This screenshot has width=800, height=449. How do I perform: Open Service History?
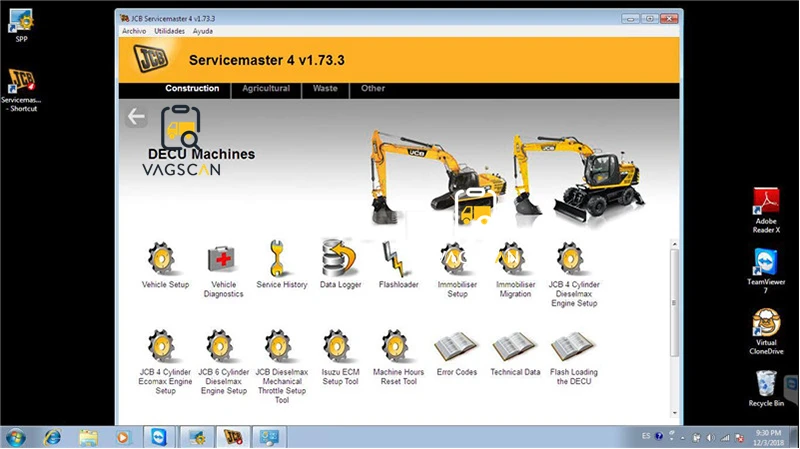282,265
